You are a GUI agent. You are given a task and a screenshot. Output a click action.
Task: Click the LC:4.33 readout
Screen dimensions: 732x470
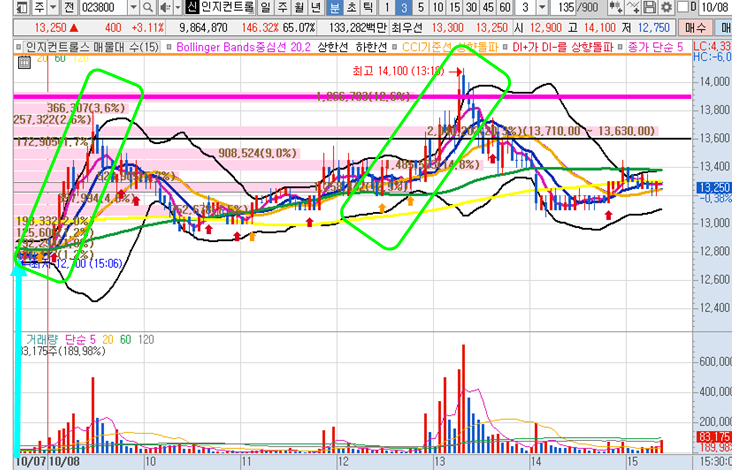[712, 47]
